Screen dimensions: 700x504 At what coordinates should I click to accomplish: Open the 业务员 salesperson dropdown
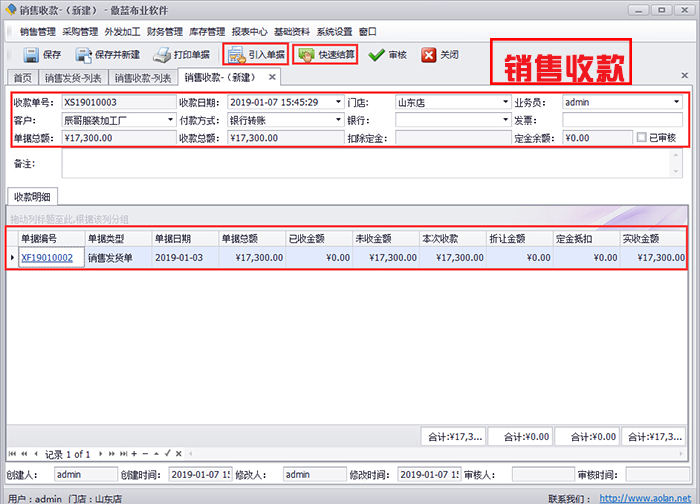[x=676, y=102]
